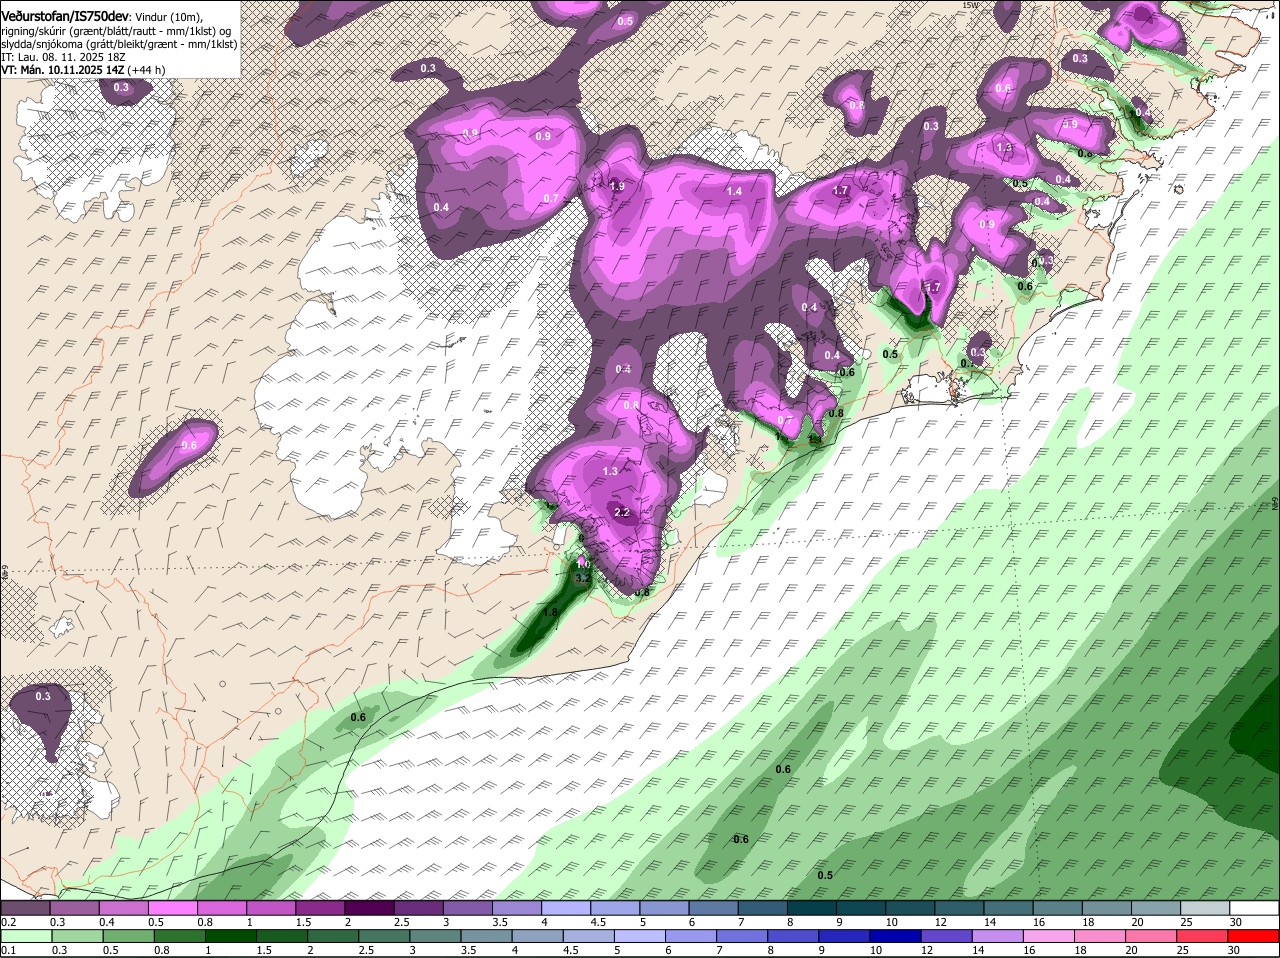Click the palest green rain swatch labelled 0.1

click(26, 935)
